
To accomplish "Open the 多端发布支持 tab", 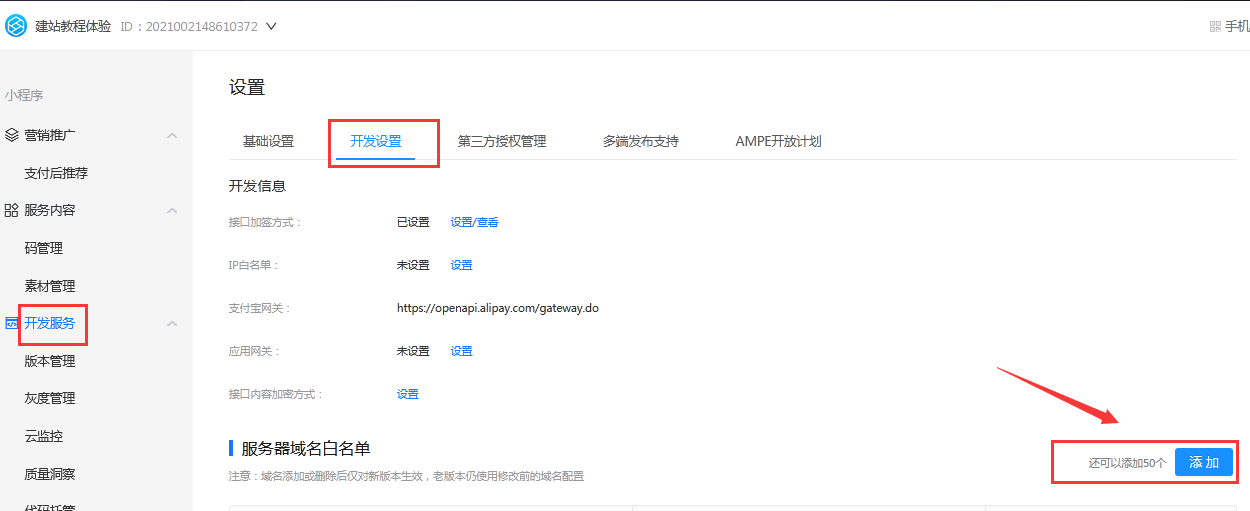I will pos(640,141).
